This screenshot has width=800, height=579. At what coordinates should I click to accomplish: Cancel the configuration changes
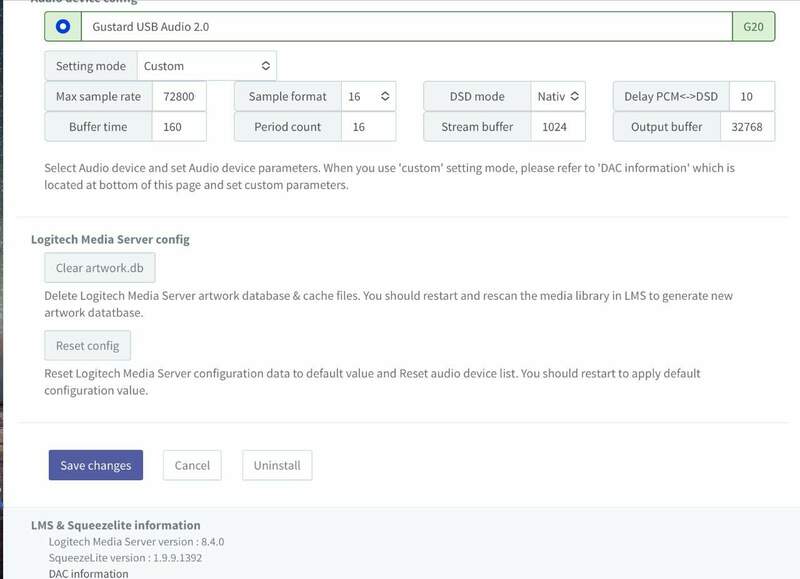pos(192,465)
